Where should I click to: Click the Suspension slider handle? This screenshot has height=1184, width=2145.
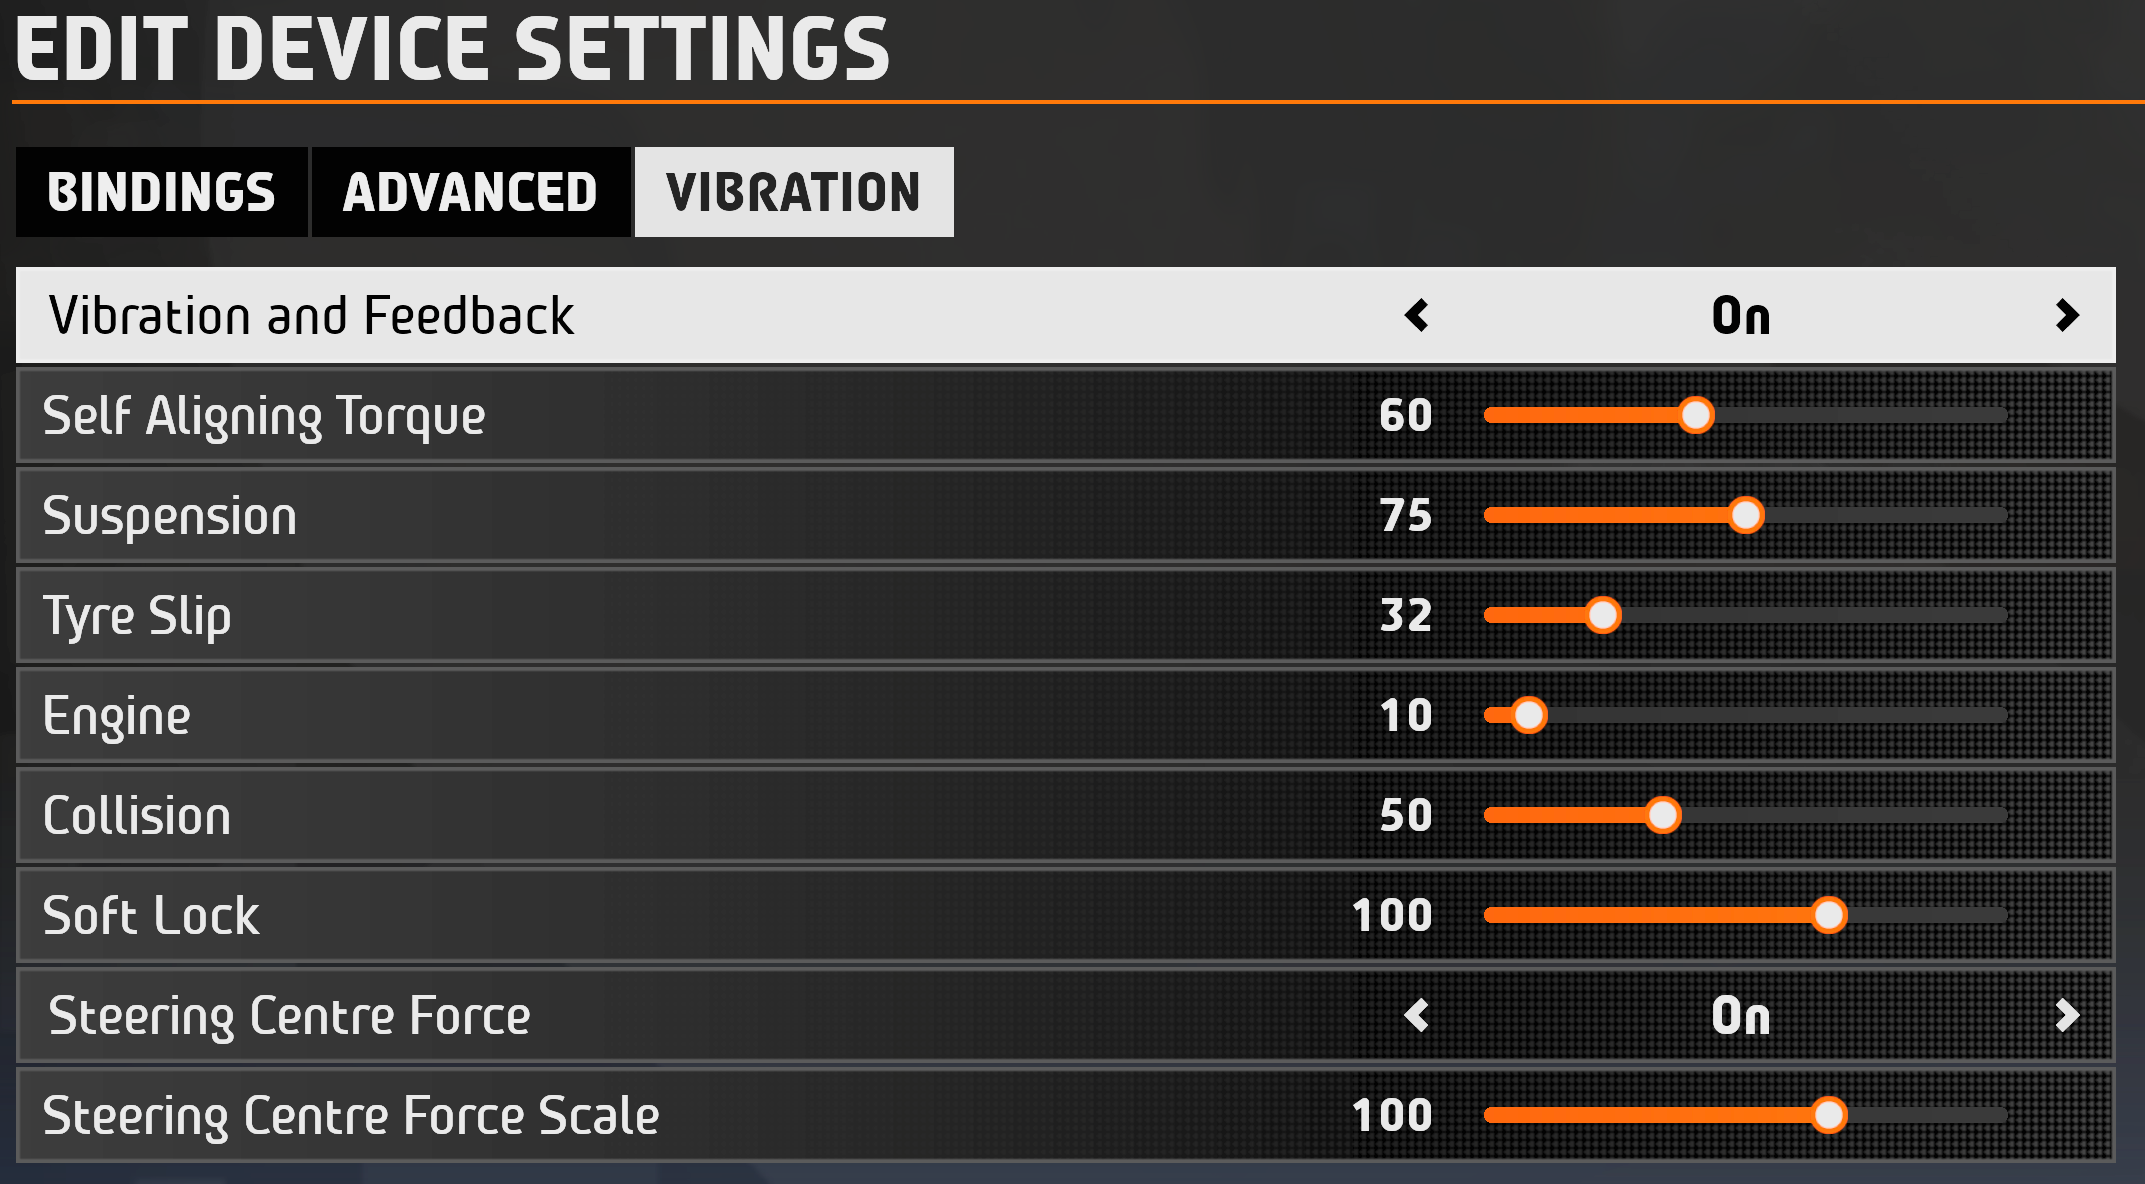(1746, 515)
